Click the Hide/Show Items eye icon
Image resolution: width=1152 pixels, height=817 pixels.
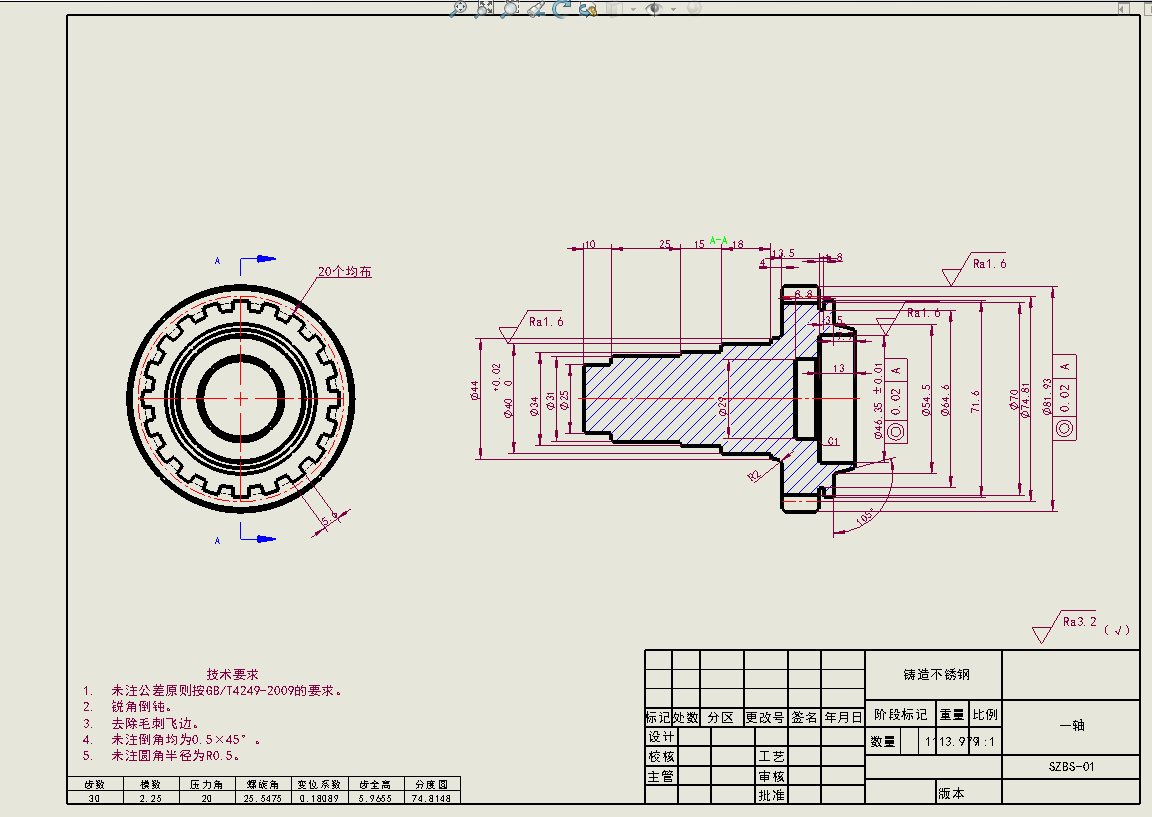[x=655, y=8]
